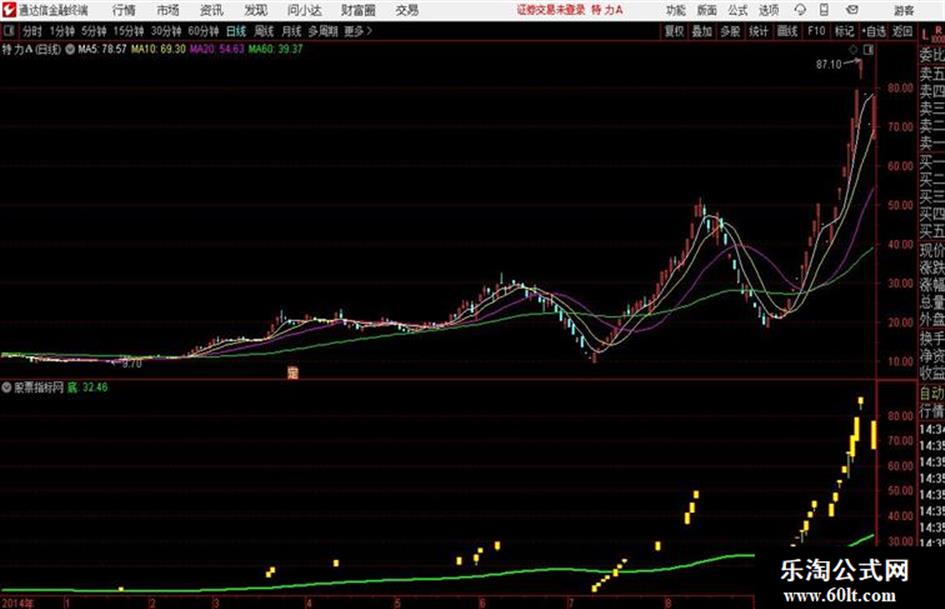Click the 游客 user label
Viewport: 945px width, 609px height.
[x=903, y=10]
